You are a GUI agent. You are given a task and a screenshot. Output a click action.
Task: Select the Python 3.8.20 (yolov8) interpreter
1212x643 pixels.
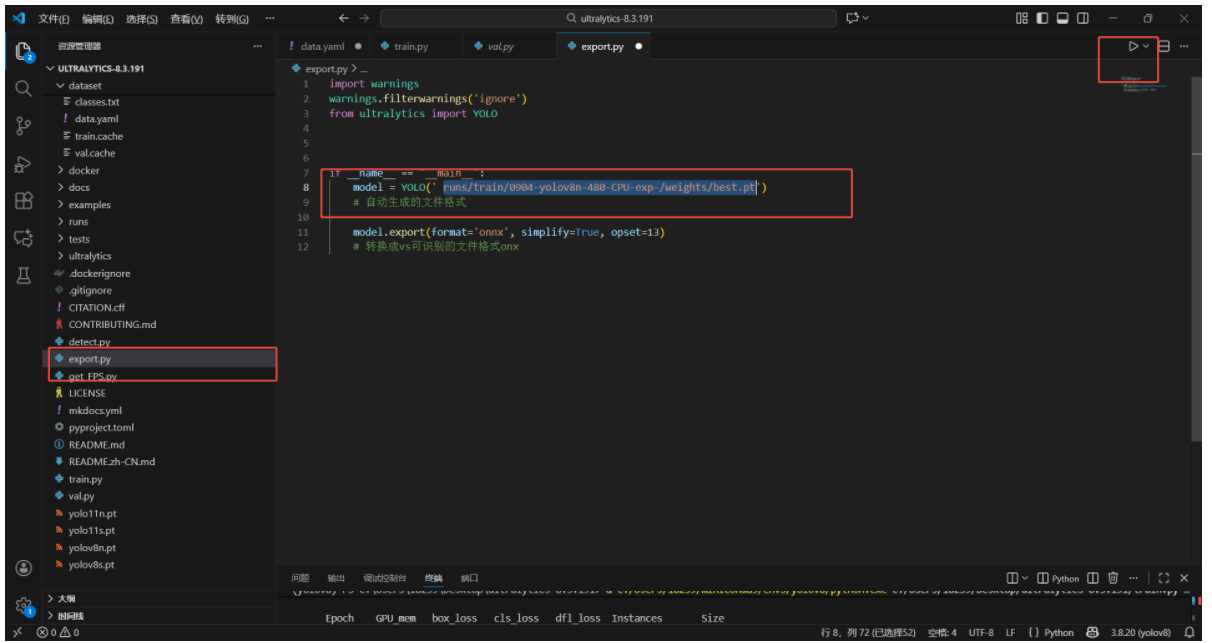[x=1139, y=632]
